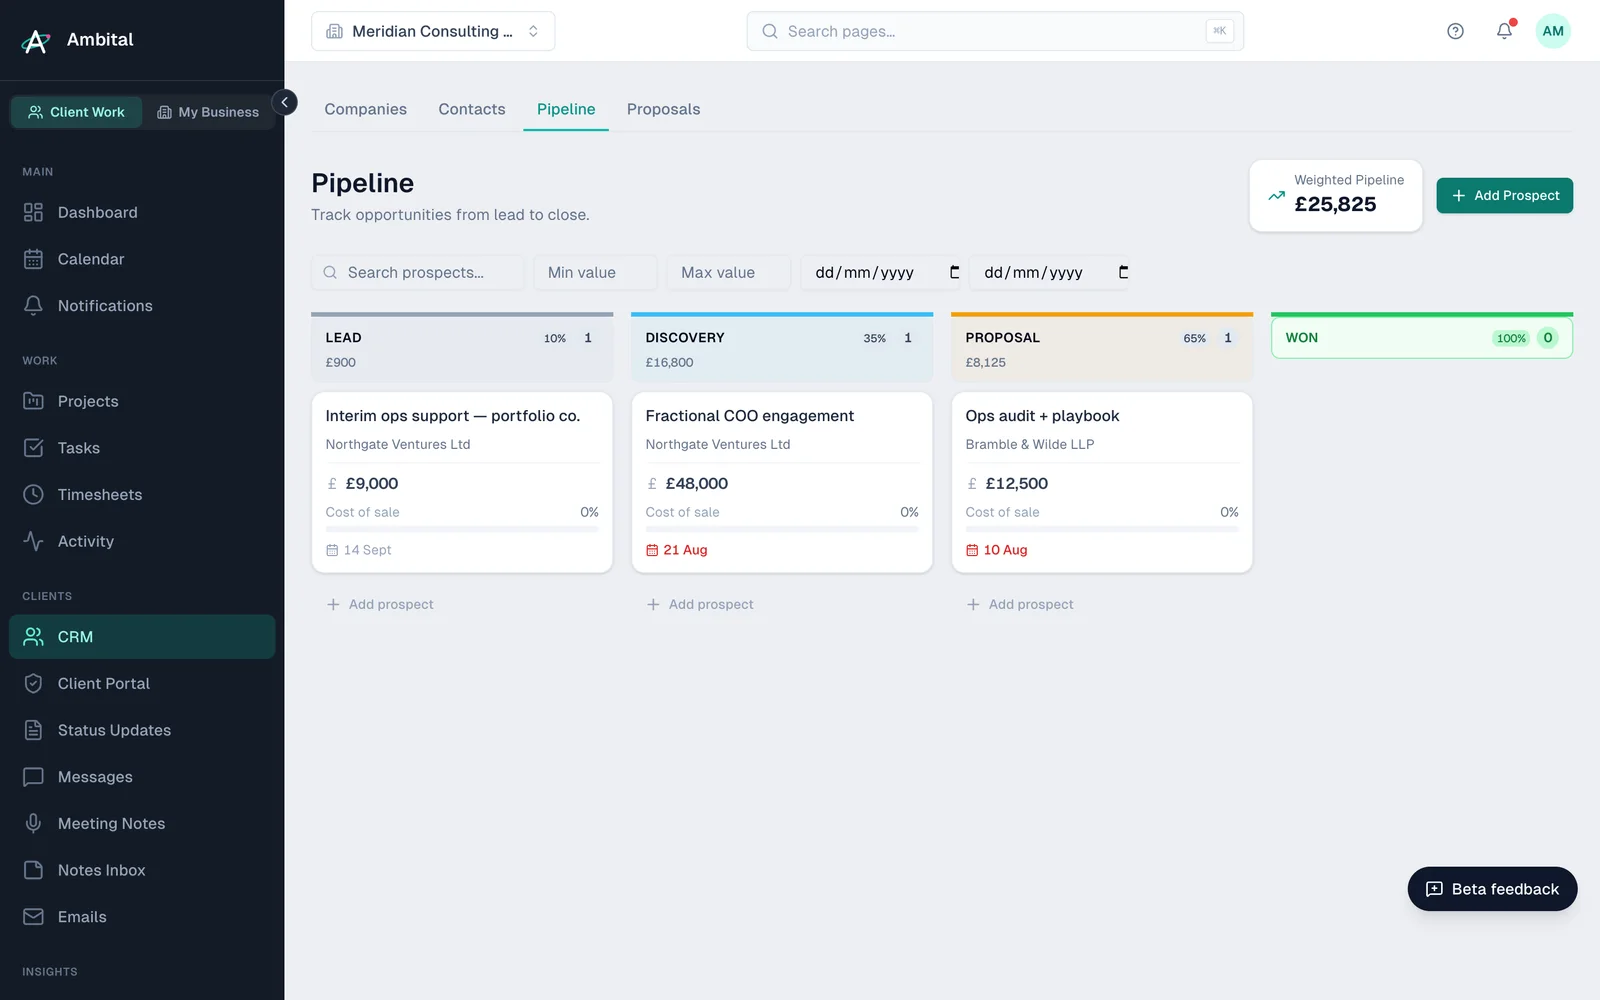Add prospect under the Discovery column
Image resolution: width=1600 pixels, height=1000 pixels.
click(700, 605)
